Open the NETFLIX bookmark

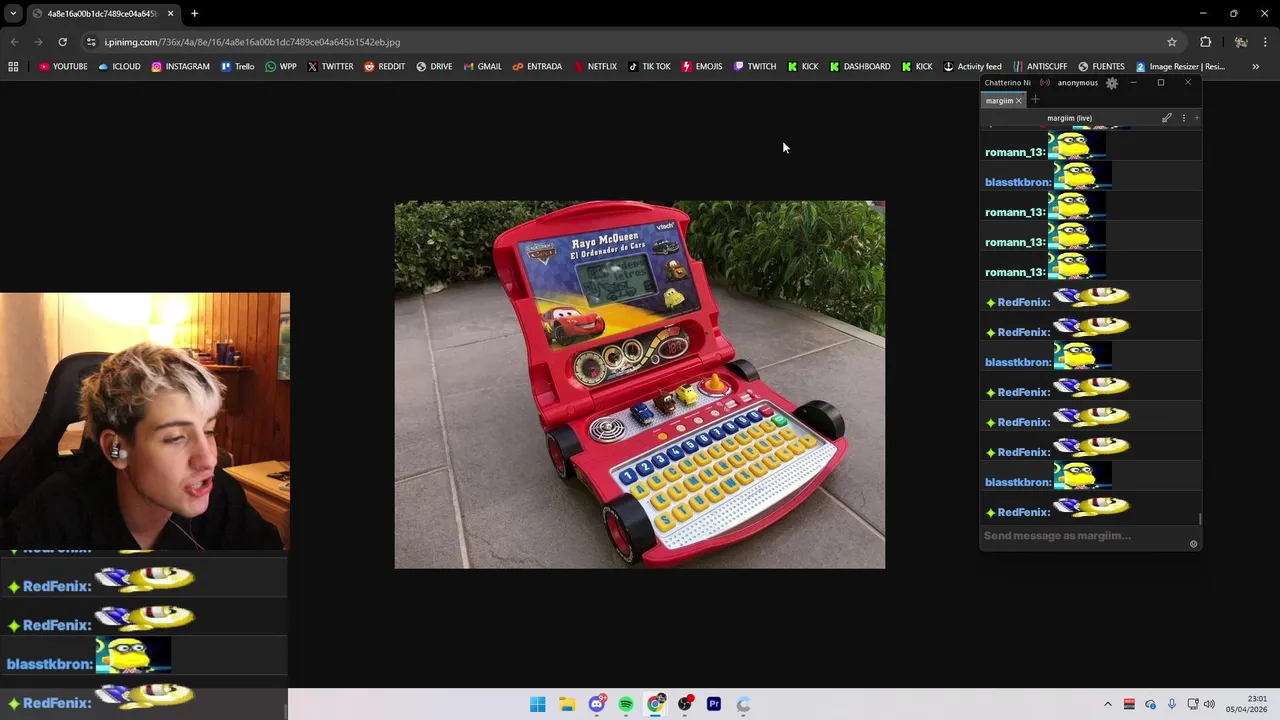coord(595,66)
